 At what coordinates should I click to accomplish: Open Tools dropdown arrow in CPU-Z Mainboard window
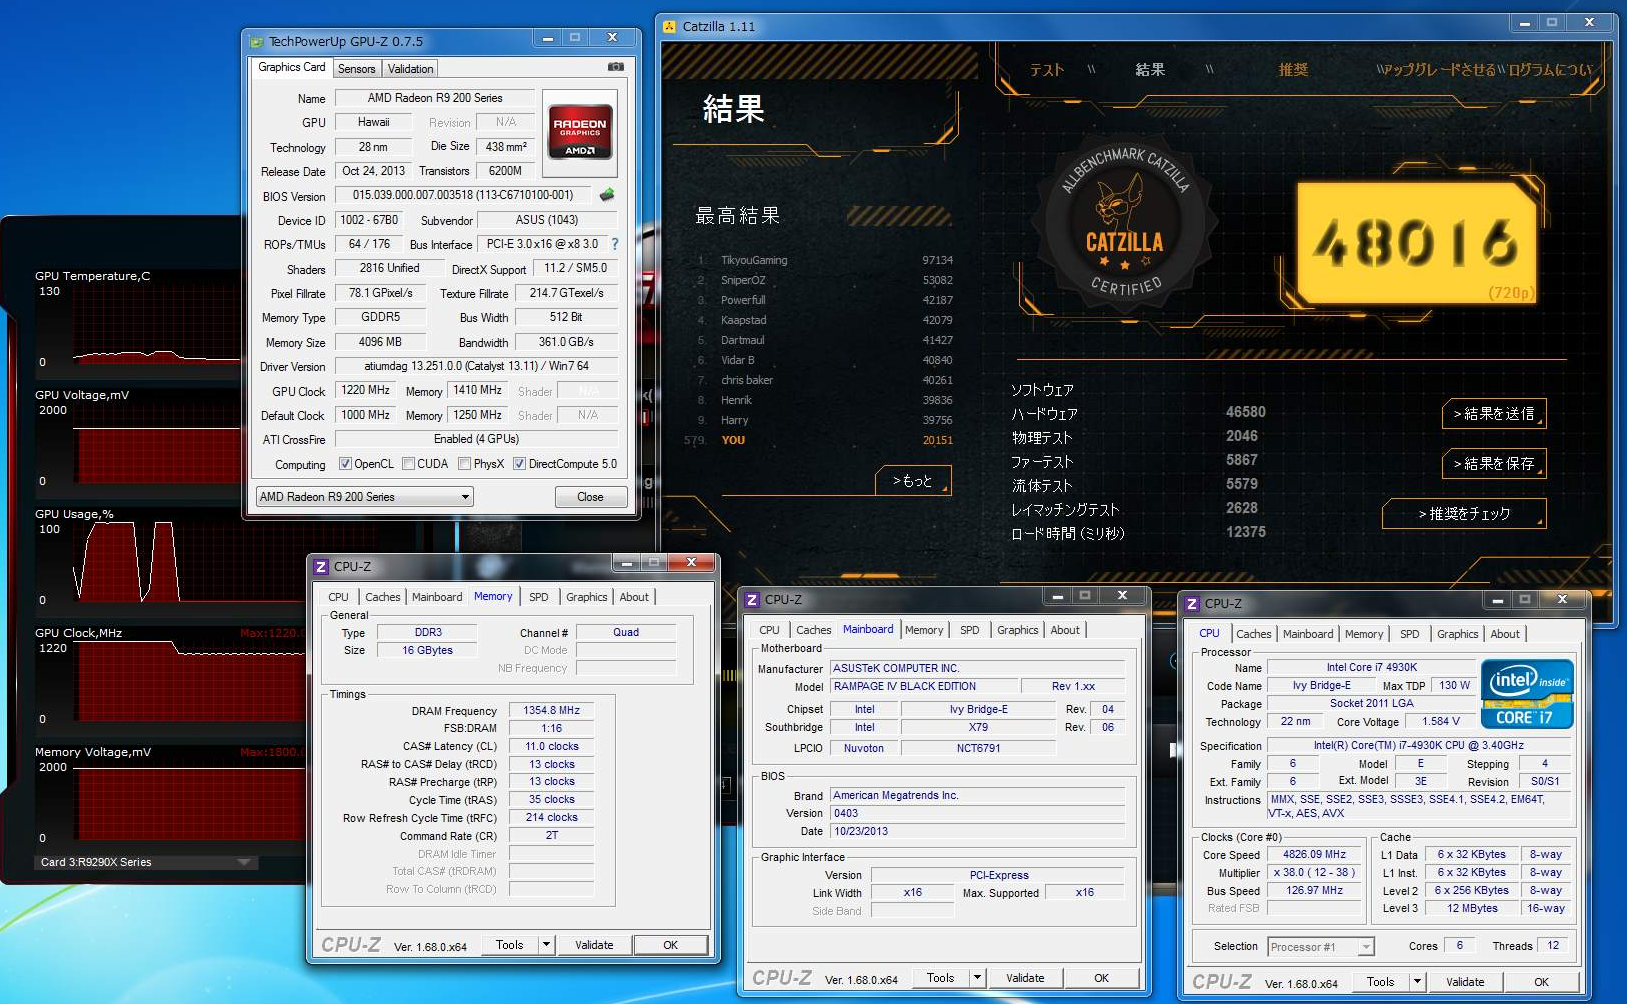(977, 978)
